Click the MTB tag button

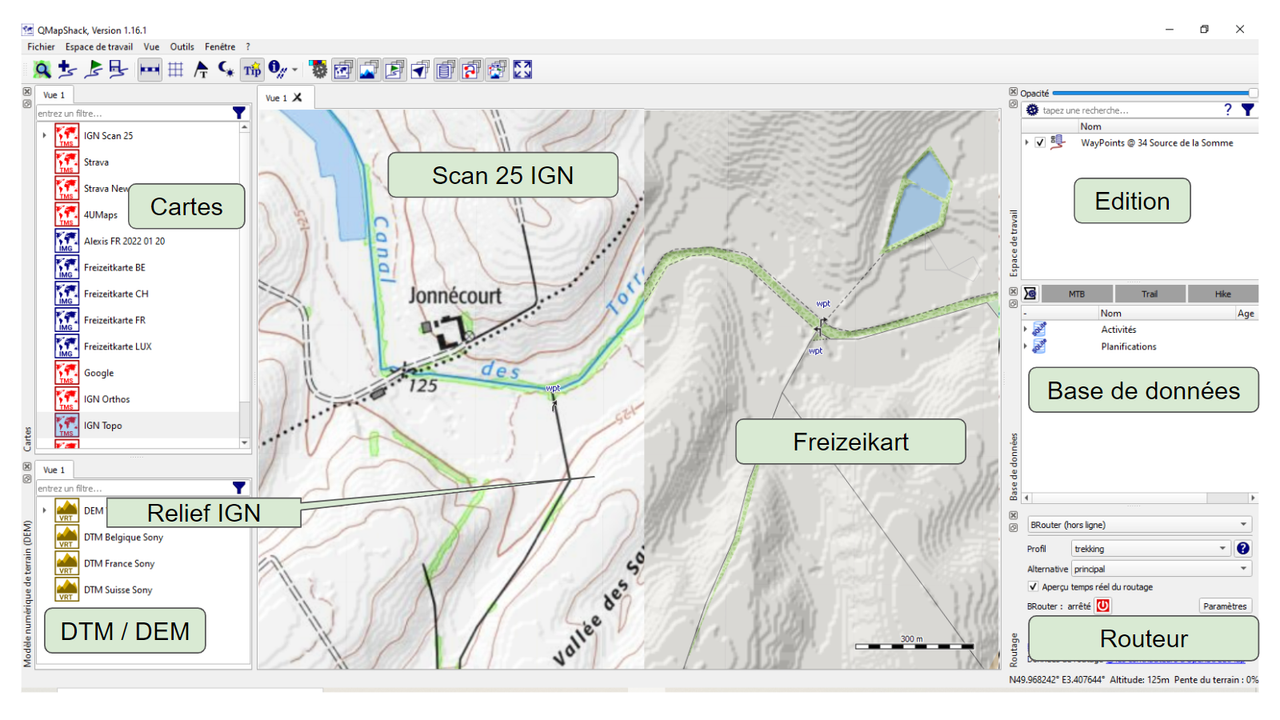pos(1076,294)
